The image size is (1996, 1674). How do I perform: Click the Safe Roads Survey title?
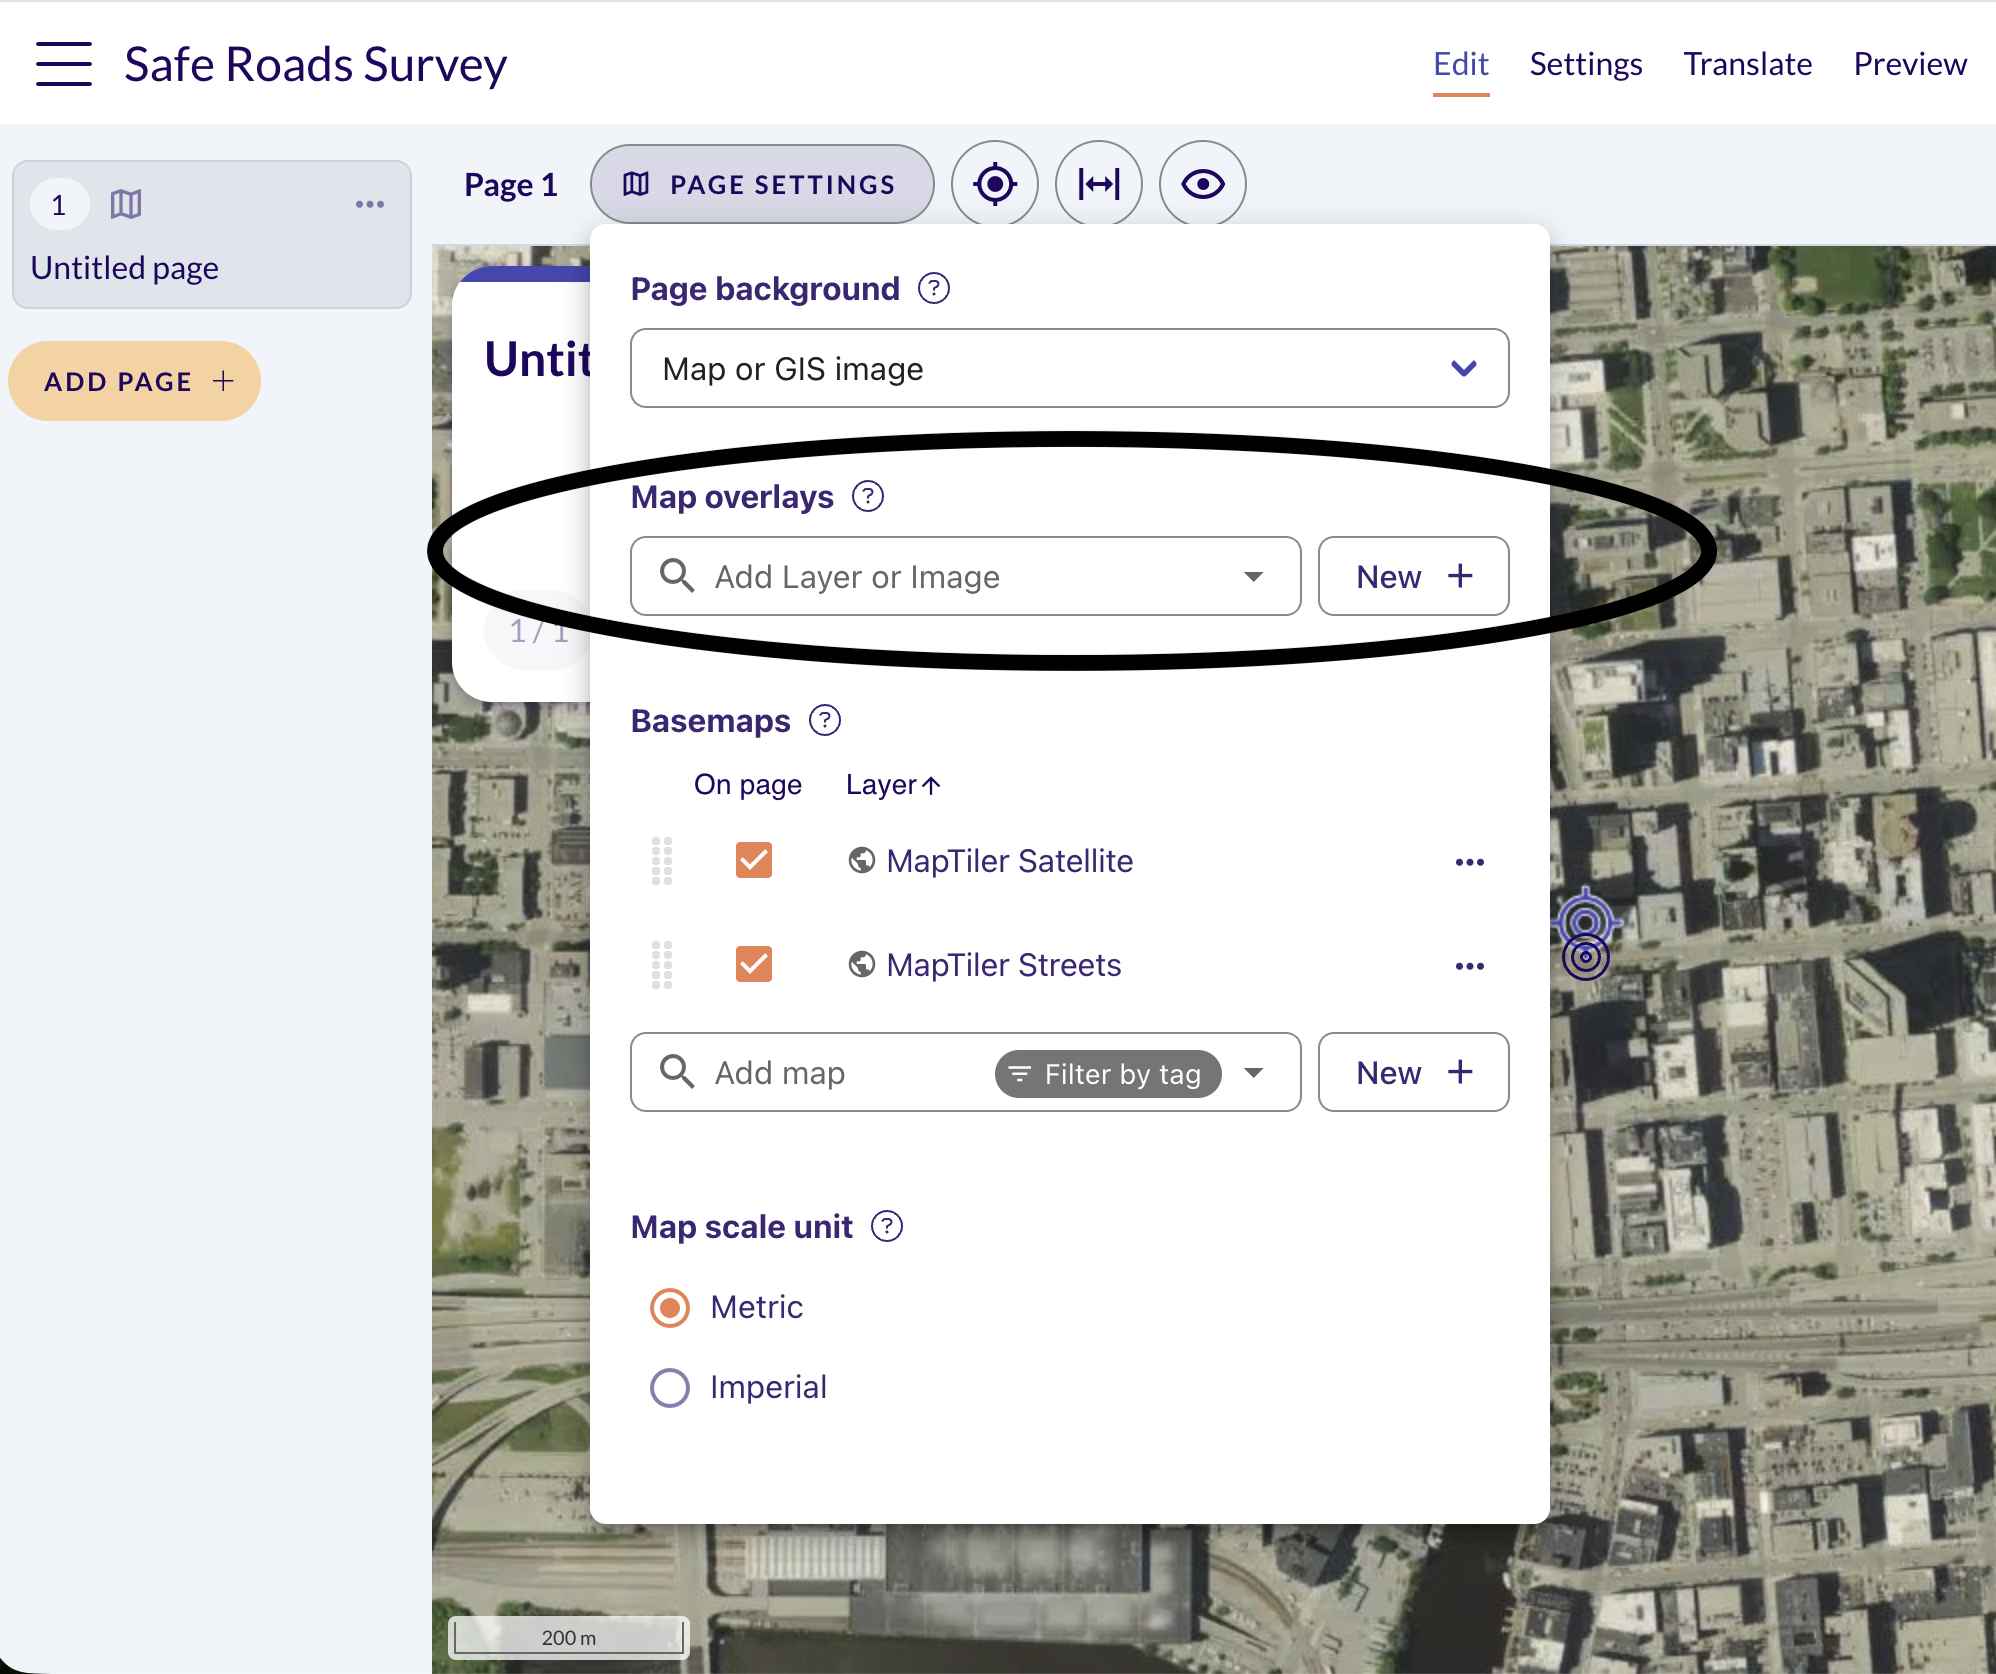click(315, 64)
